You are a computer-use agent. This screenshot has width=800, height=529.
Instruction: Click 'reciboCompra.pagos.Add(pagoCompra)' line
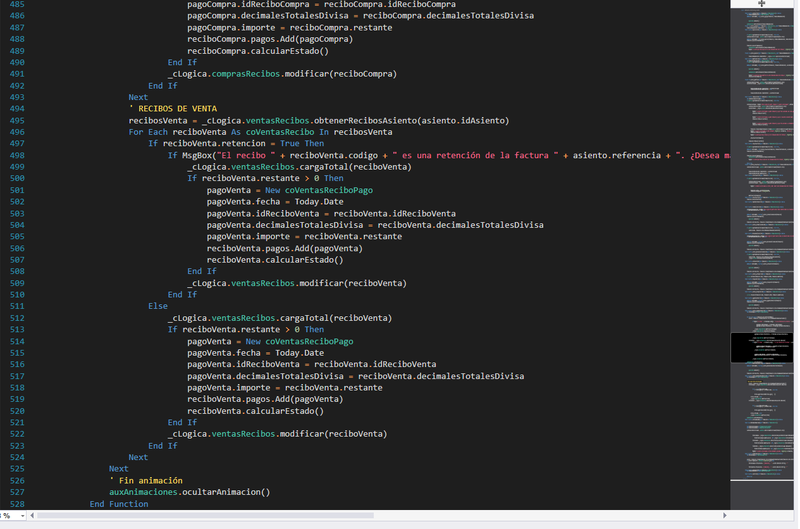(270, 39)
